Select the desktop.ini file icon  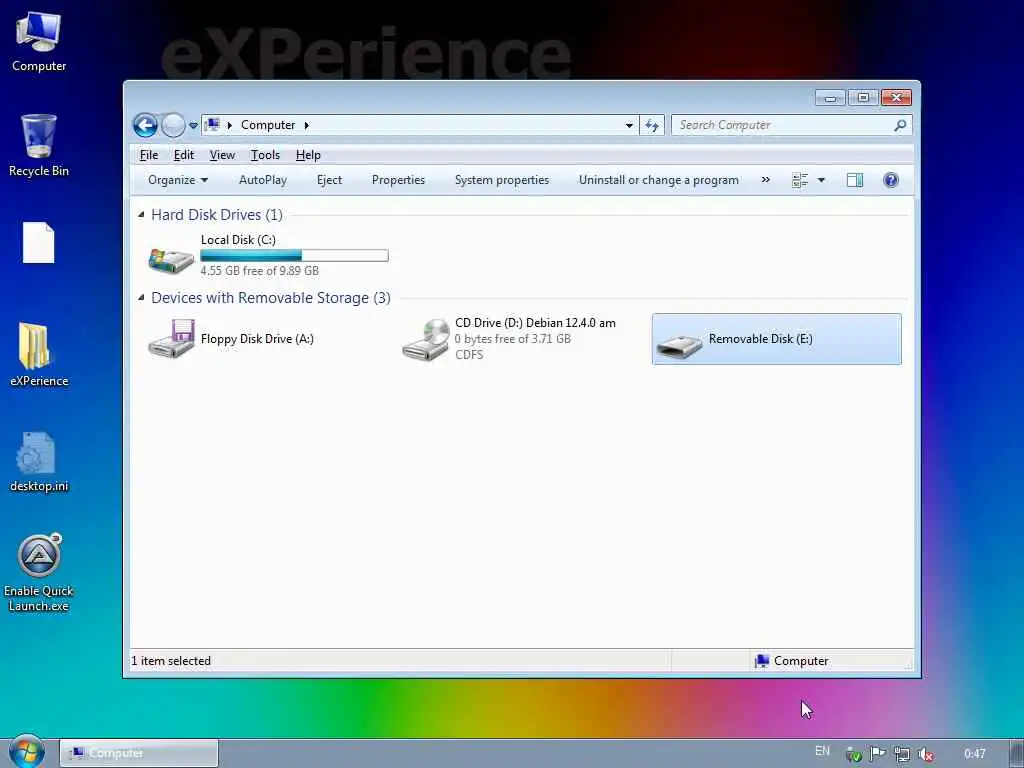(39, 461)
